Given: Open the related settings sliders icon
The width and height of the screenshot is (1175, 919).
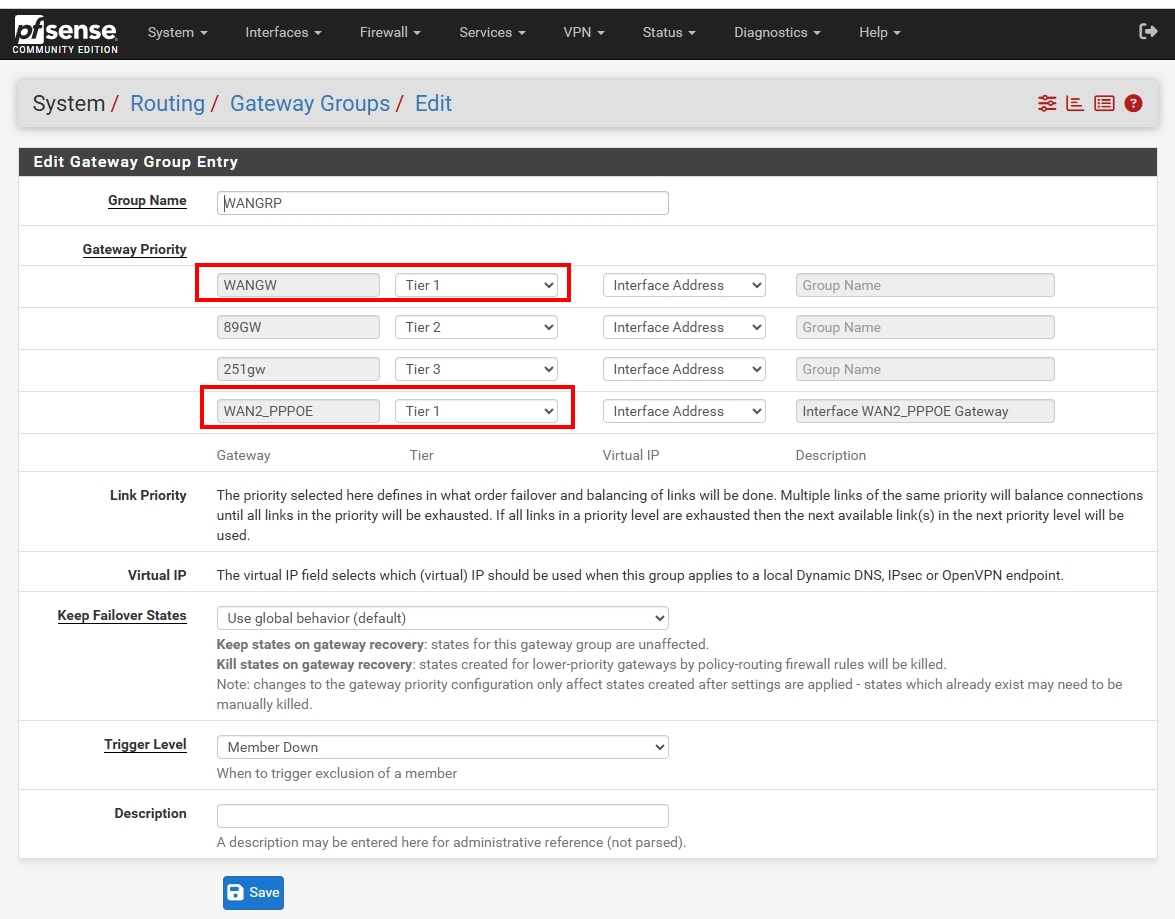Looking at the screenshot, I should (1047, 103).
